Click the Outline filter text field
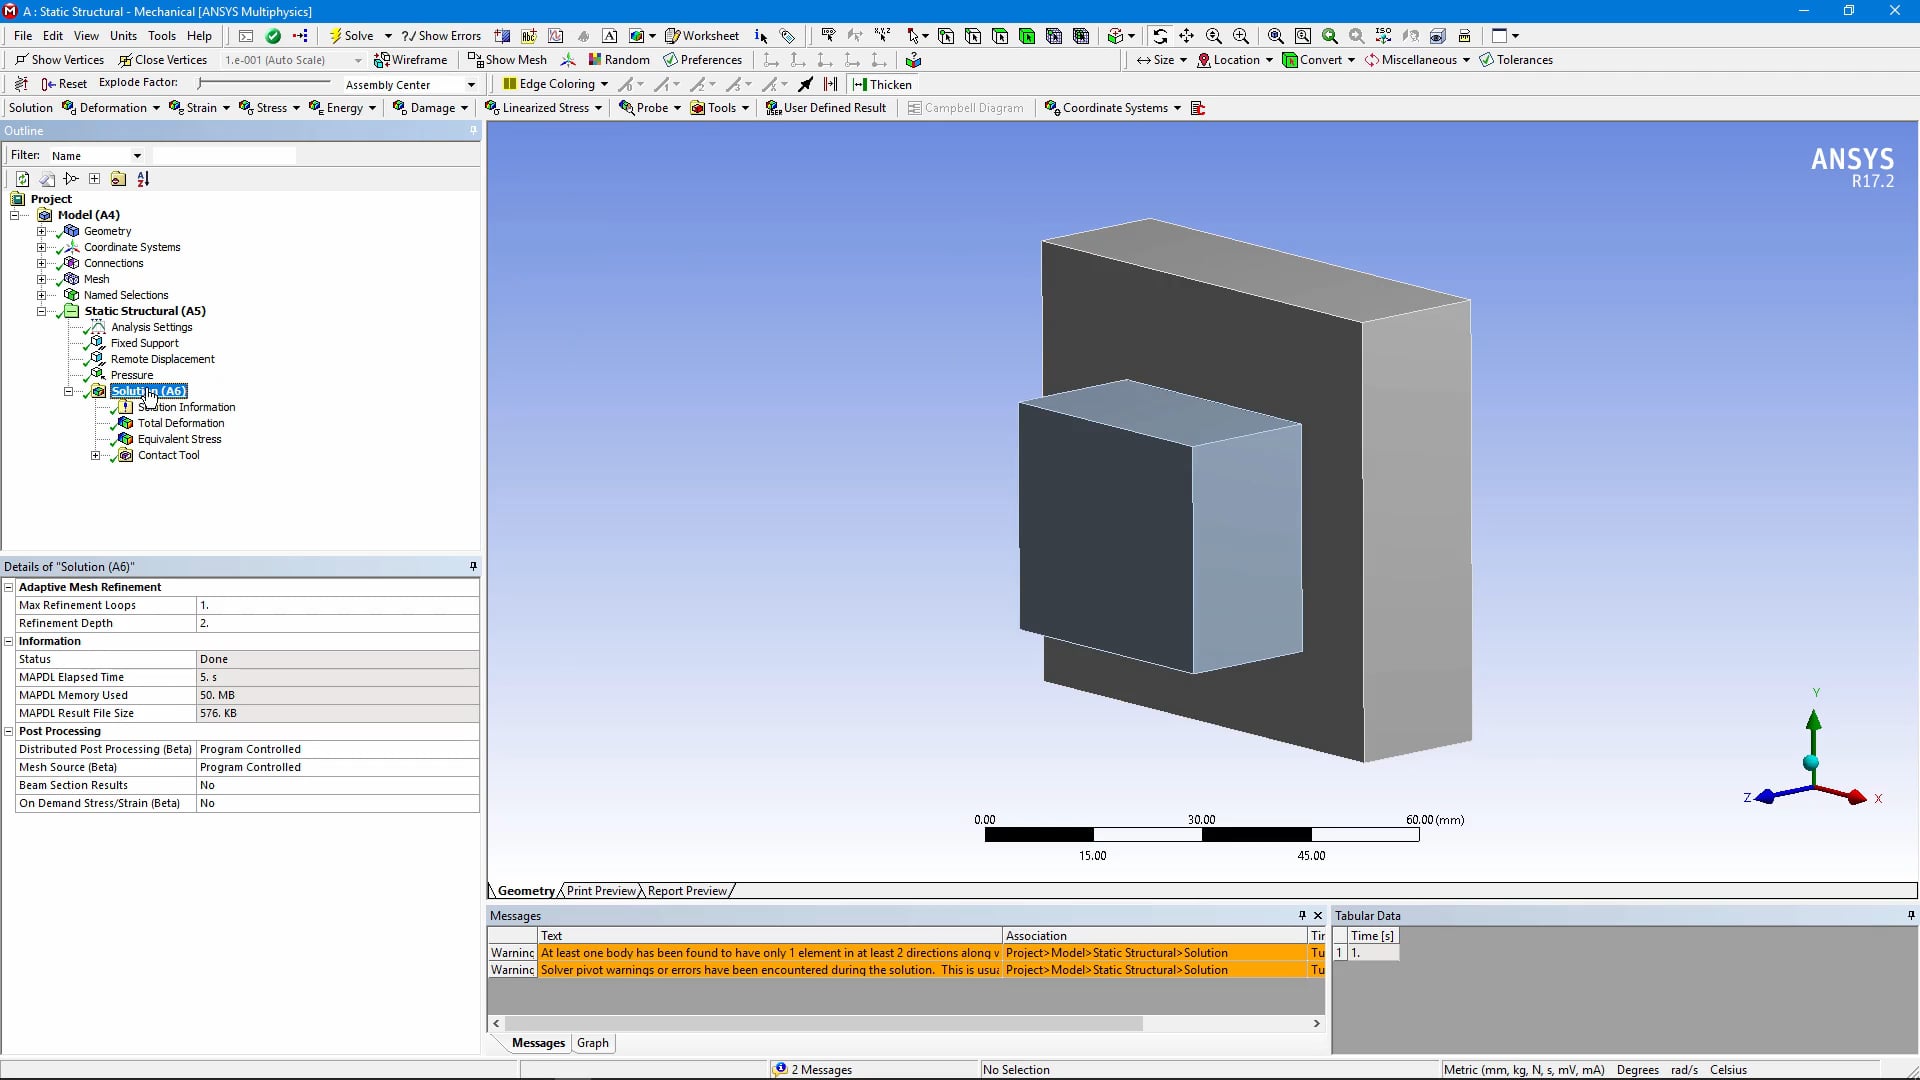 point(224,156)
